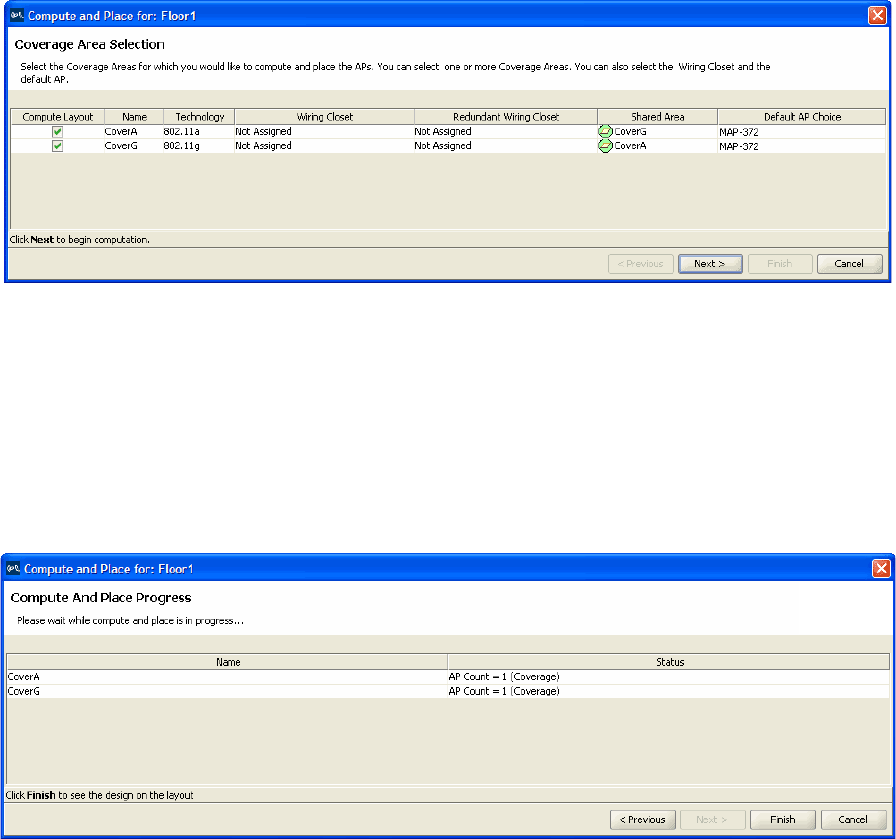
Task: Change the Default AP Choice for CoverG
Action: tap(800, 146)
